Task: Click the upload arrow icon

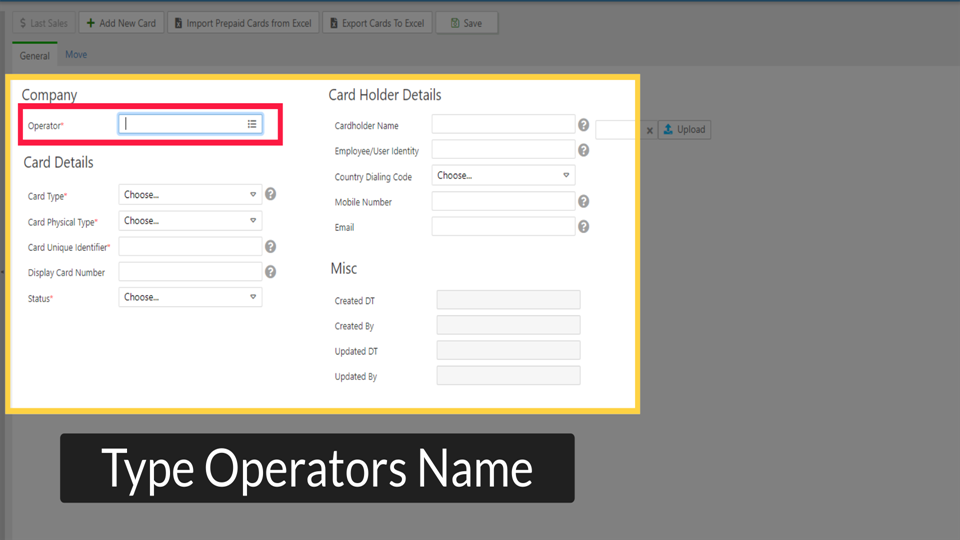Action: [668, 129]
